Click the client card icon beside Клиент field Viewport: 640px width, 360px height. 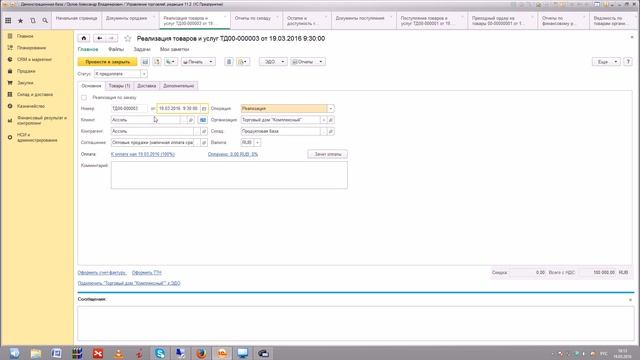[202, 120]
